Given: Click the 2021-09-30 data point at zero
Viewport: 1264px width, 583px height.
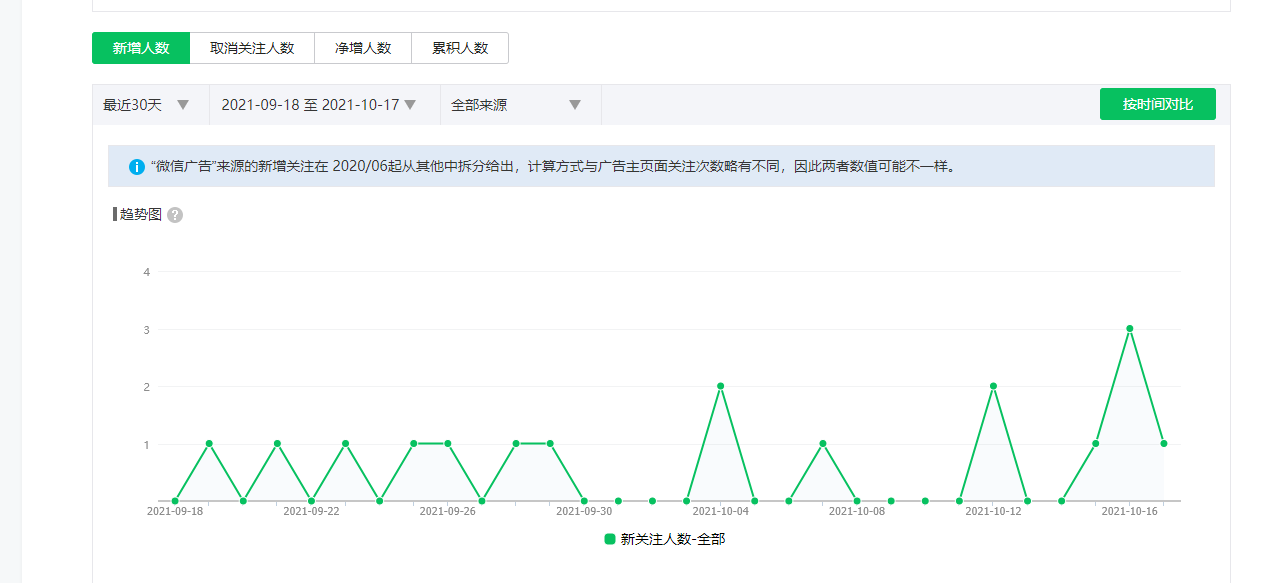Looking at the screenshot, I should [x=584, y=501].
